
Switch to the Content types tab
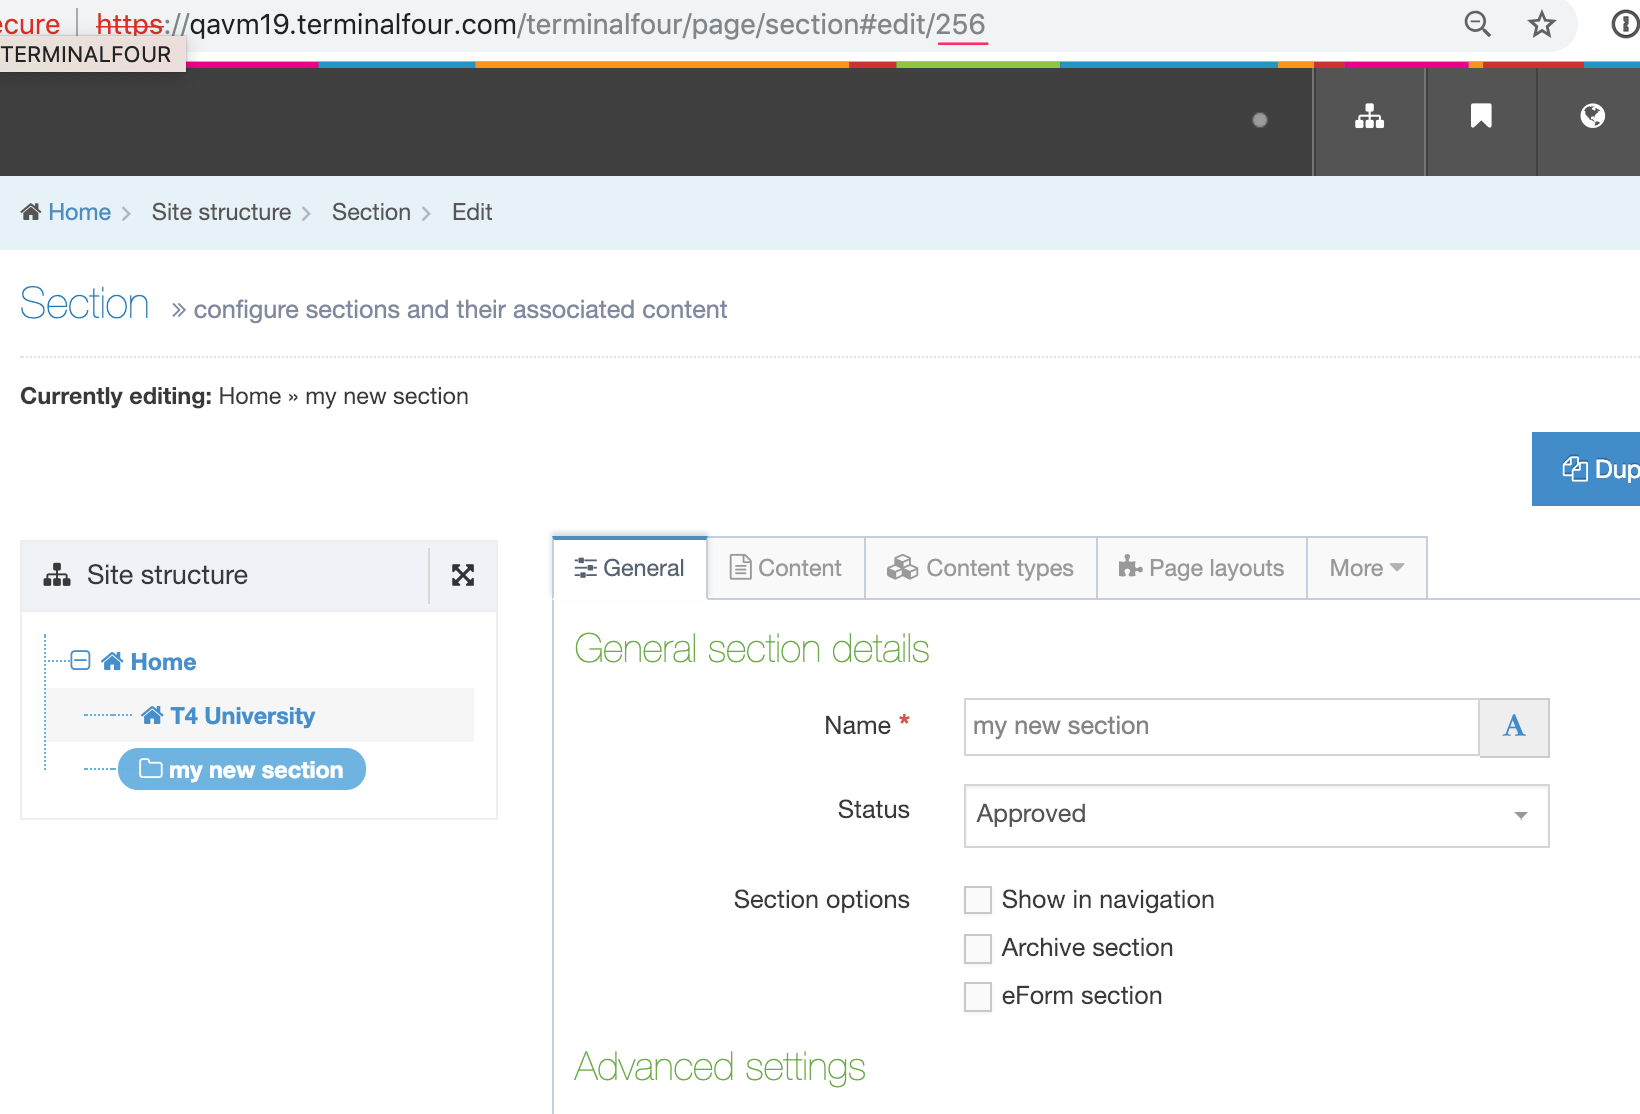click(980, 568)
